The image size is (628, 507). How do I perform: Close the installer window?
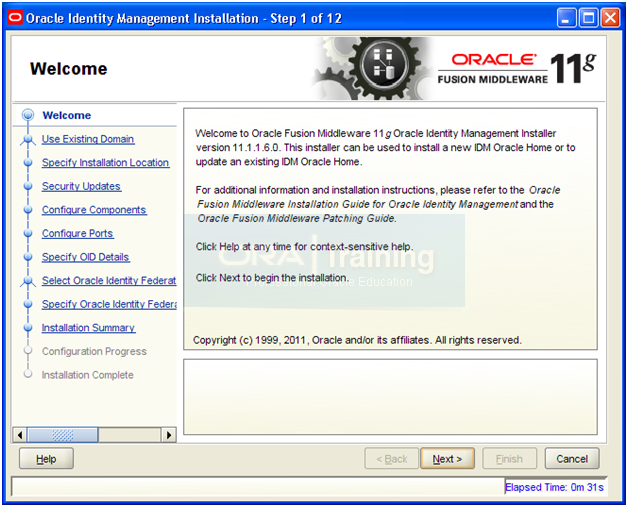click(x=610, y=18)
